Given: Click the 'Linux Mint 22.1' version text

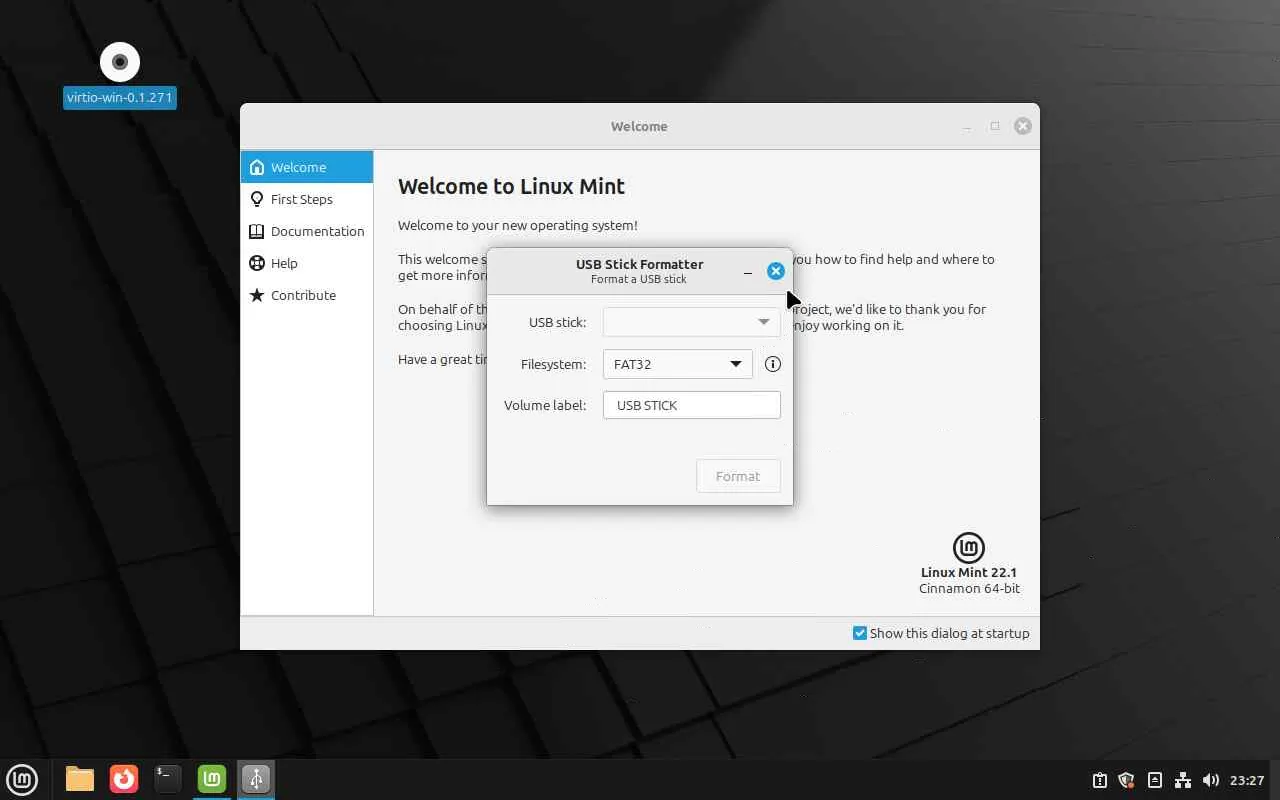Looking at the screenshot, I should [x=969, y=572].
